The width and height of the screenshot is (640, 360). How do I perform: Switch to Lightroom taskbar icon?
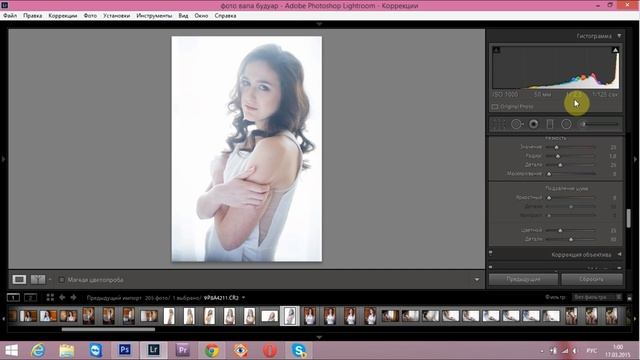pos(153,350)
